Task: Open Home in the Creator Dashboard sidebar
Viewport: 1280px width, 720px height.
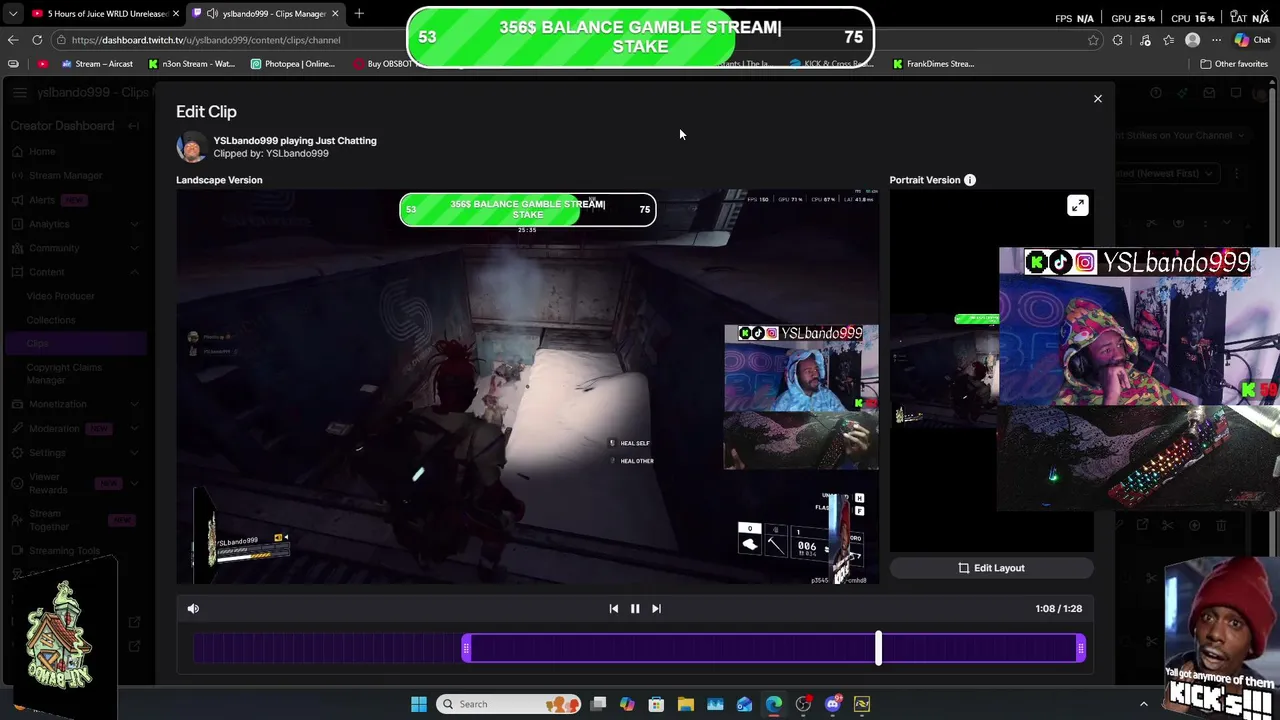Action: pos(42,151)
